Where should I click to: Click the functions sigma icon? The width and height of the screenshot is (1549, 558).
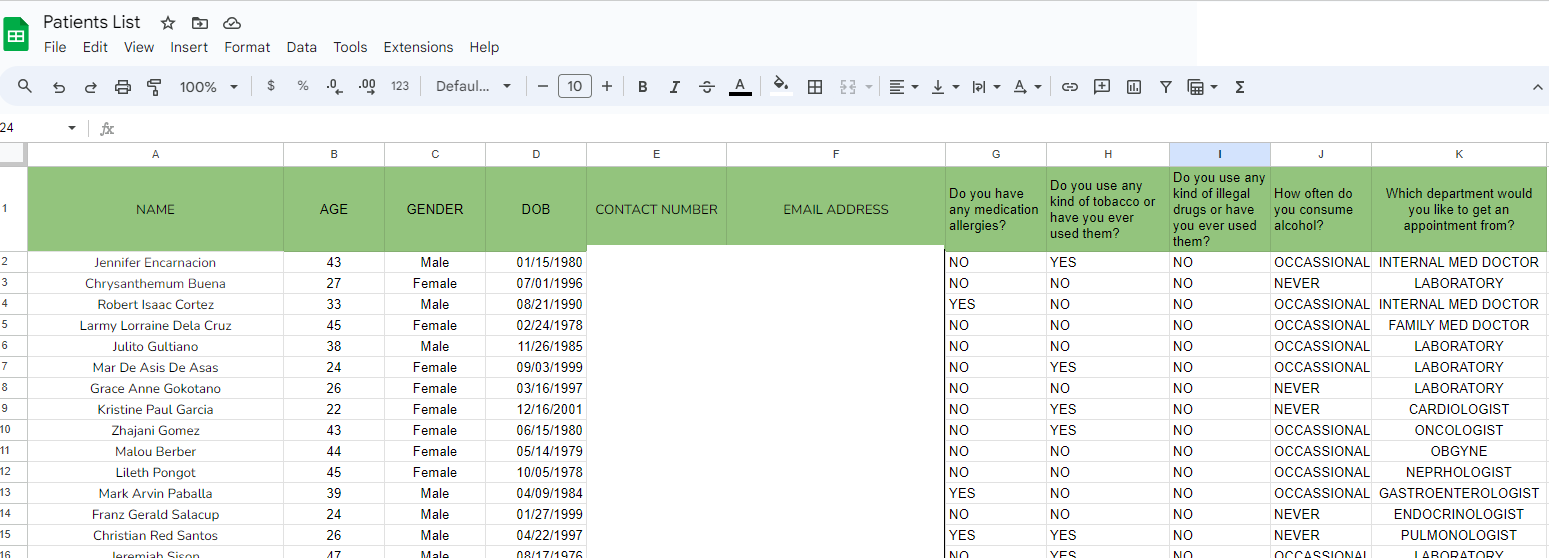point(1240,87)
